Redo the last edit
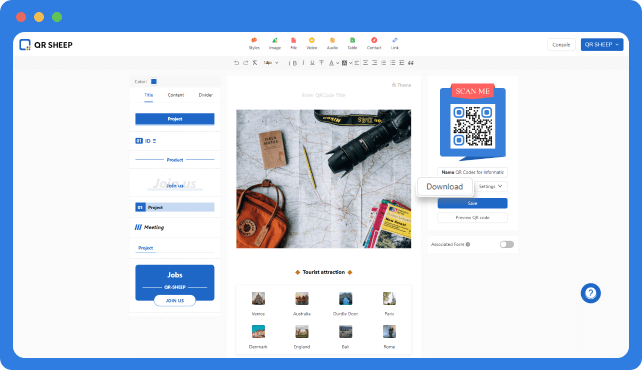642x370 pixels. (246, 63)
